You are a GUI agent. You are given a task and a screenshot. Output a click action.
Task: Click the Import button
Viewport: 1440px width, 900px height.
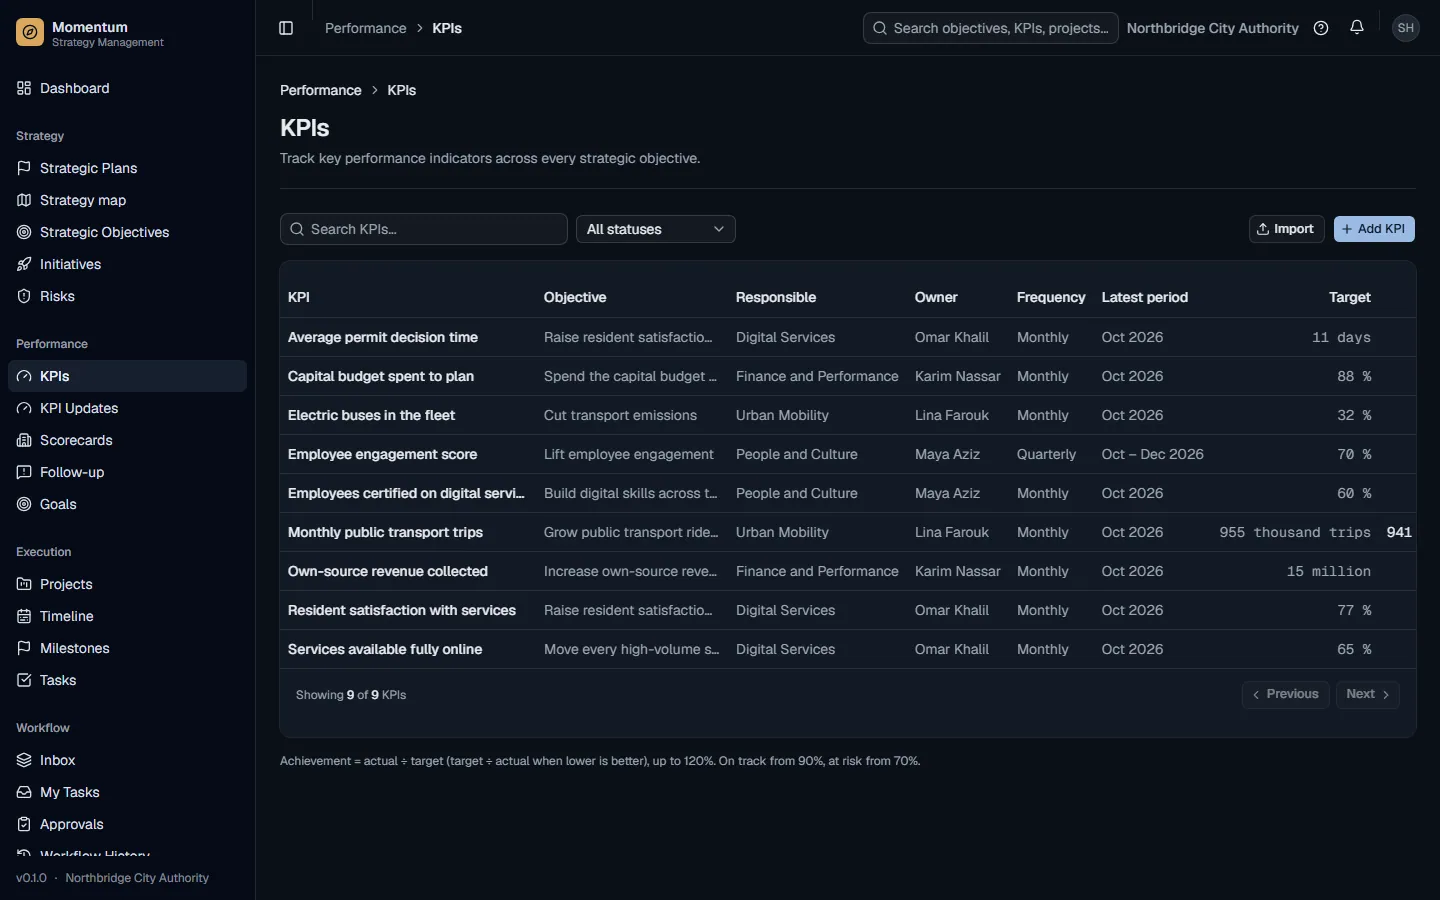click(x=1286, y=229)
